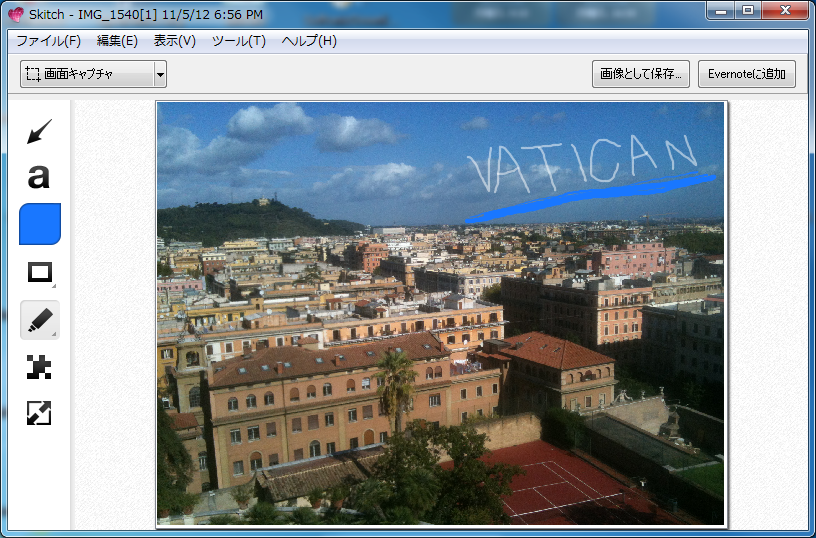Close the Skitch window
The height and width of the screenshot is (538, 816).
pyautogui.click(x=785, y=10)
